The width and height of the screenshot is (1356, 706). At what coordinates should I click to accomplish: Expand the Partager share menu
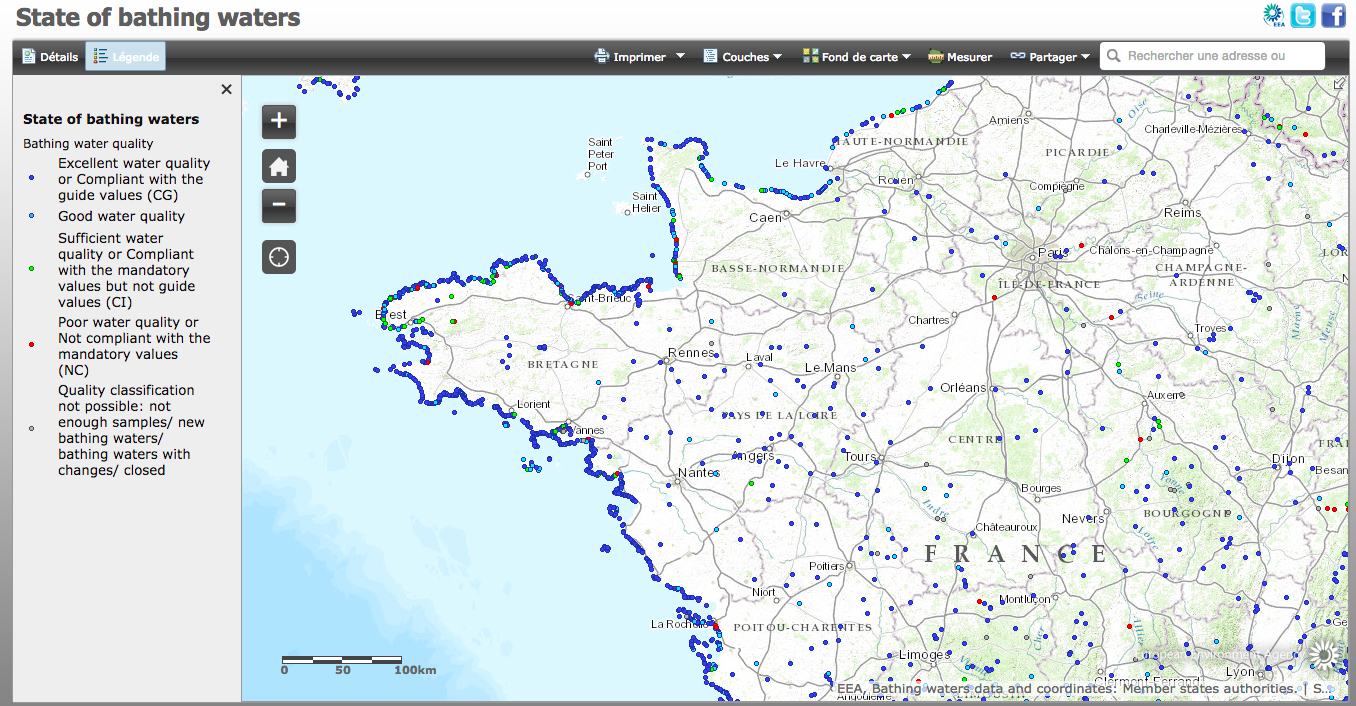pos(1050,57)
